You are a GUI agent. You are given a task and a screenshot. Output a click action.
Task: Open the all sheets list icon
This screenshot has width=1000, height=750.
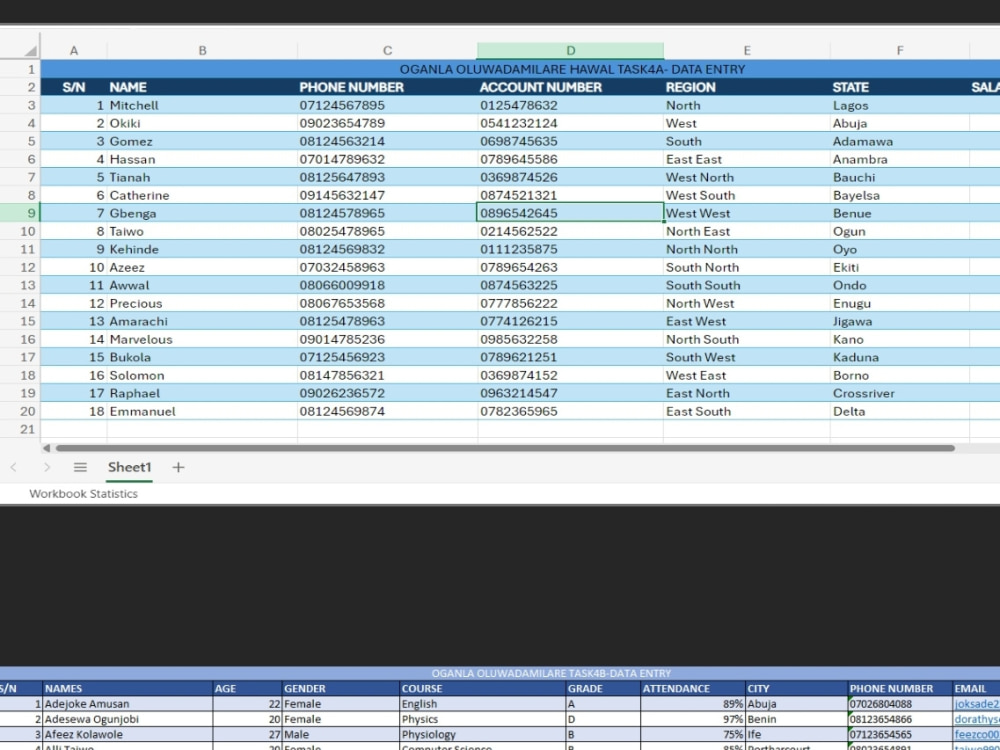pyautogui.click(x=80, y=467)
